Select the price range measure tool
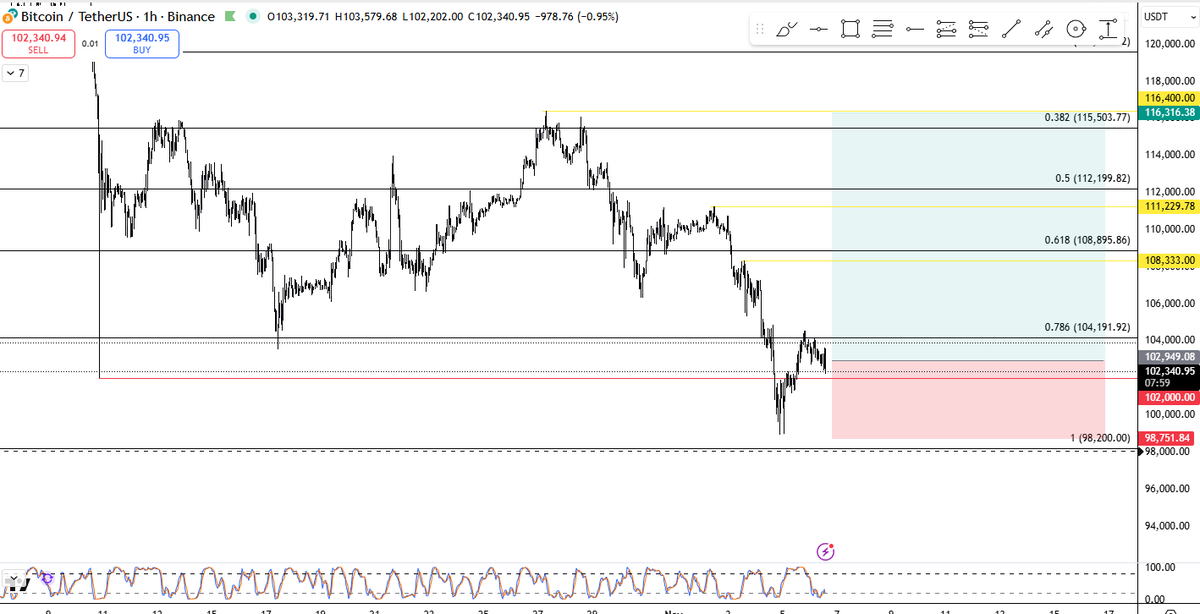The height and width of the screenshot is (614, 1200). (x=1107, y=29)
